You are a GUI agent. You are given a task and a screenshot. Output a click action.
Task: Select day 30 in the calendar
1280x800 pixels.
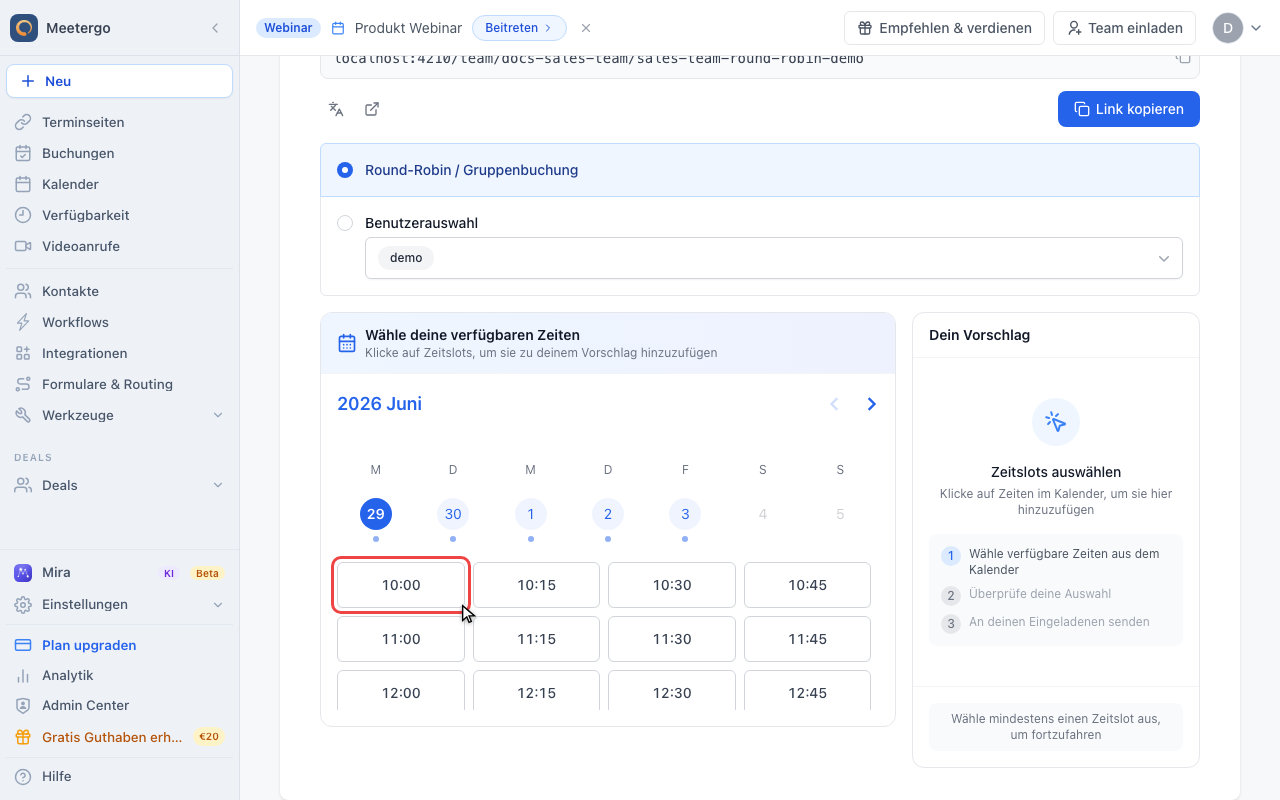click(453, 514)
